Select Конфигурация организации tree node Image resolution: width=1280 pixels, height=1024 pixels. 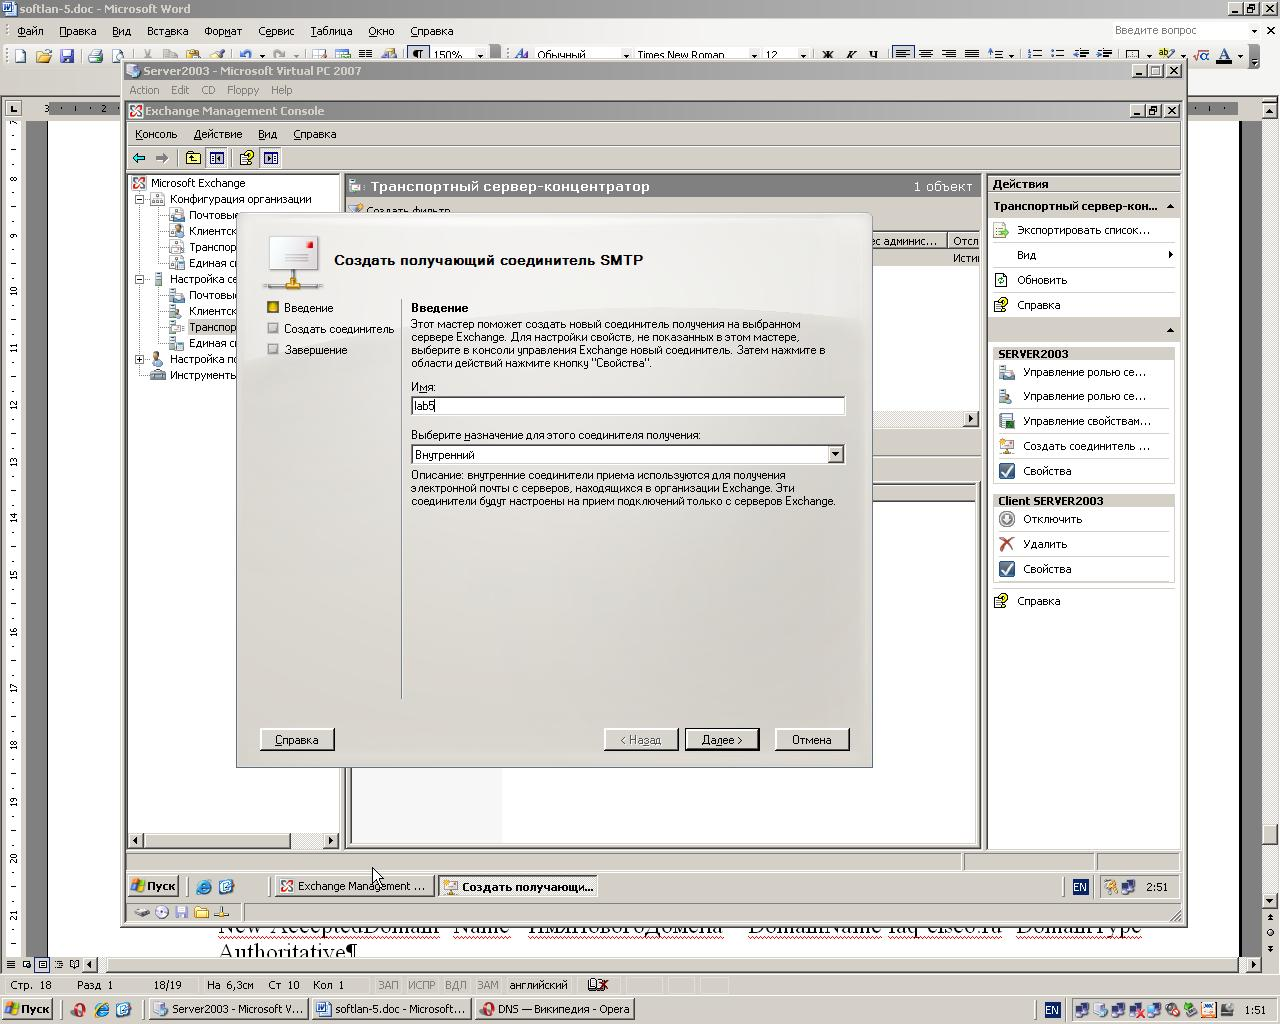(x=240, y=199)
